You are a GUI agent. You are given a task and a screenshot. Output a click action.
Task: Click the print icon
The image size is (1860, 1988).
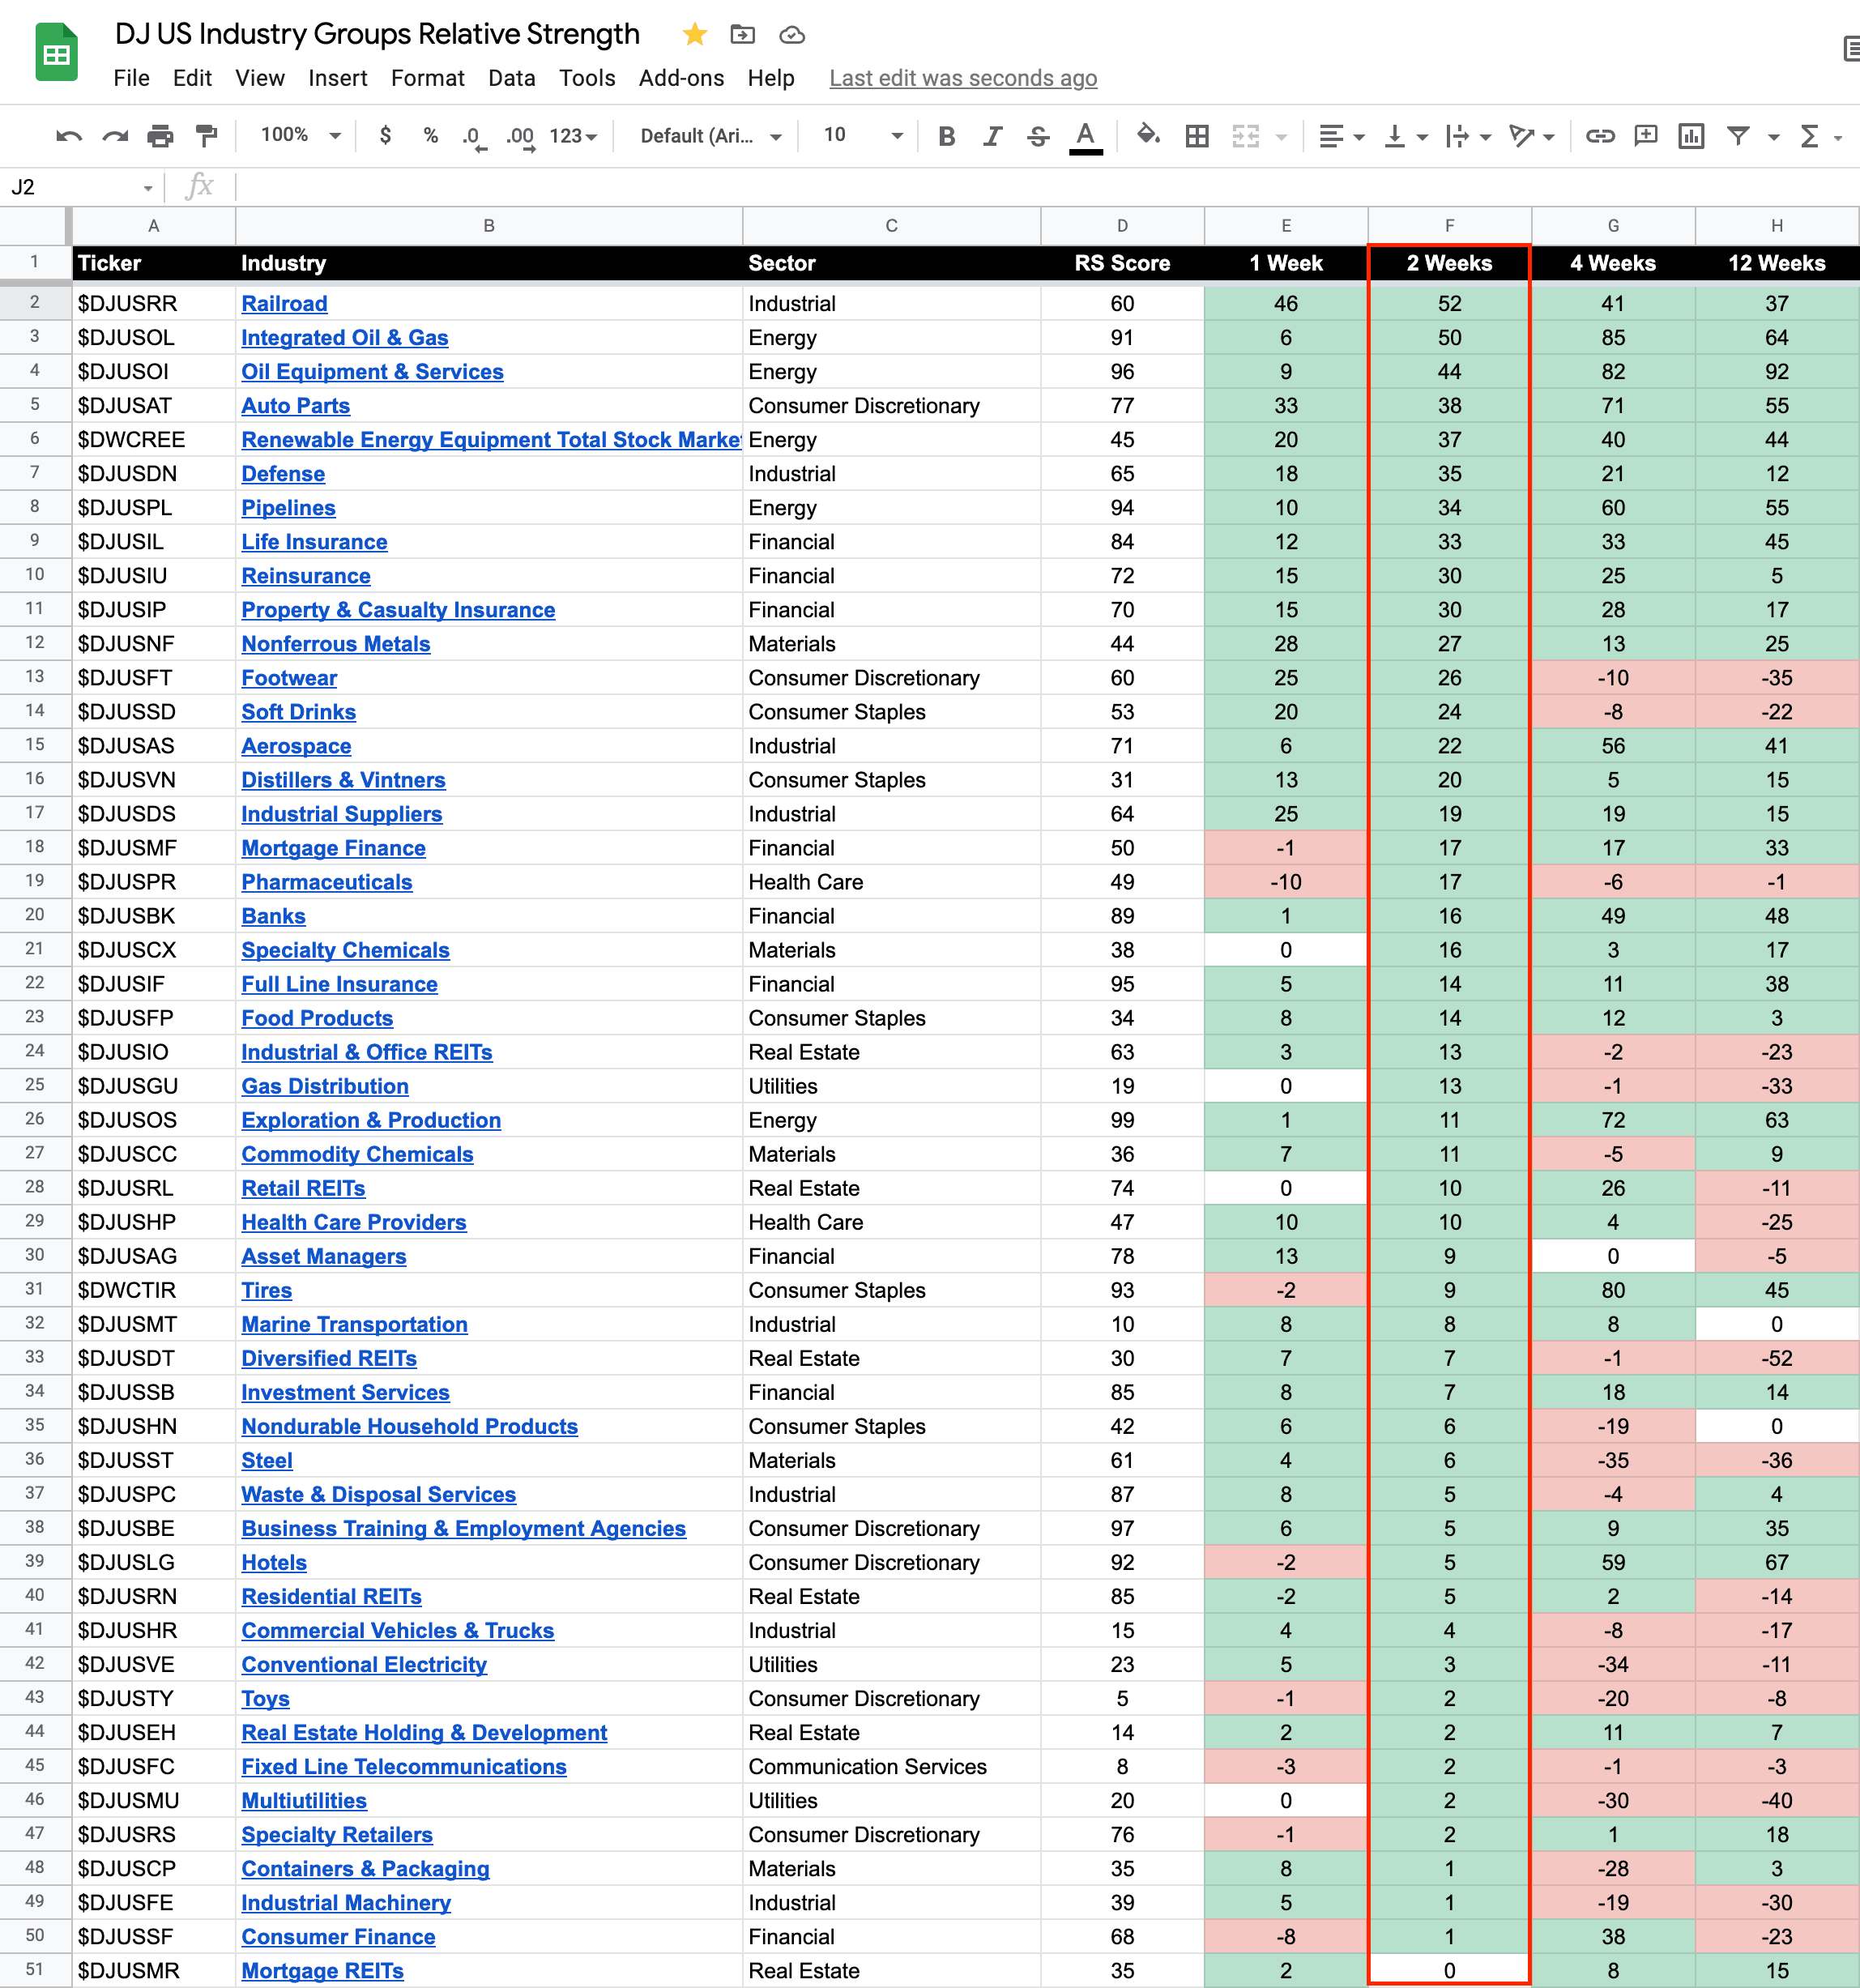(x=160, y=136)
